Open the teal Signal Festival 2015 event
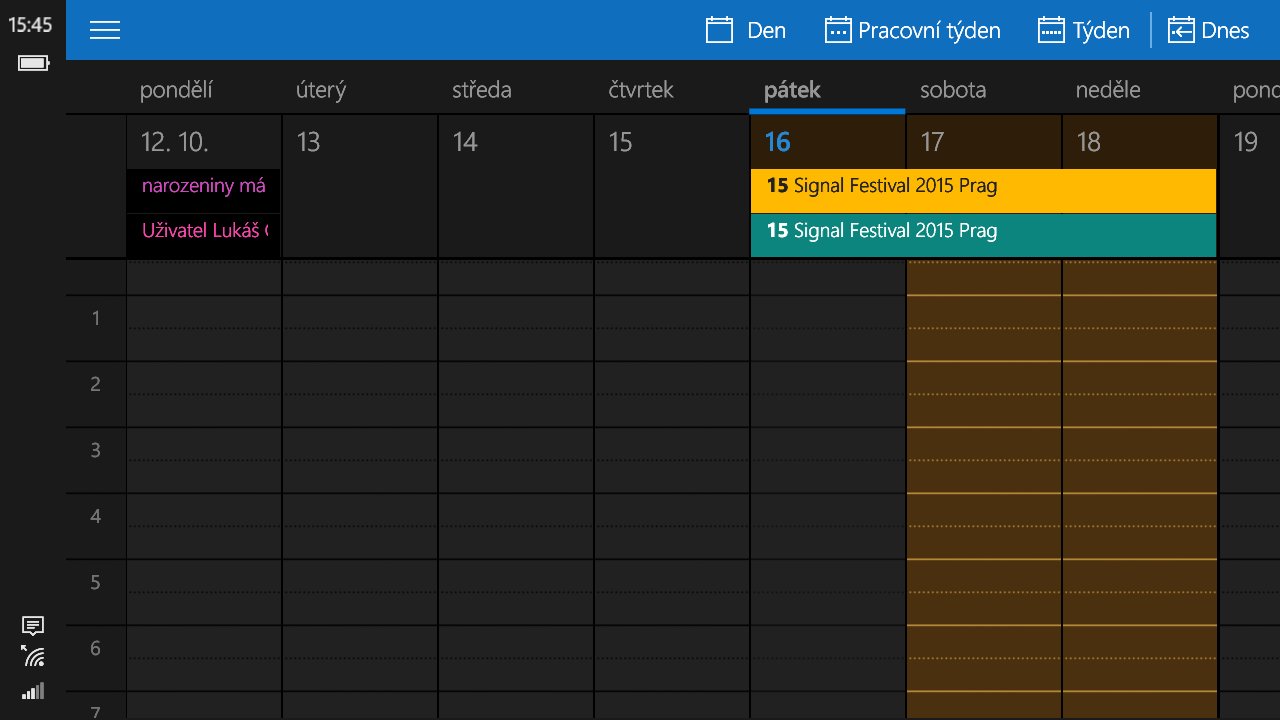 pos(983,235)
